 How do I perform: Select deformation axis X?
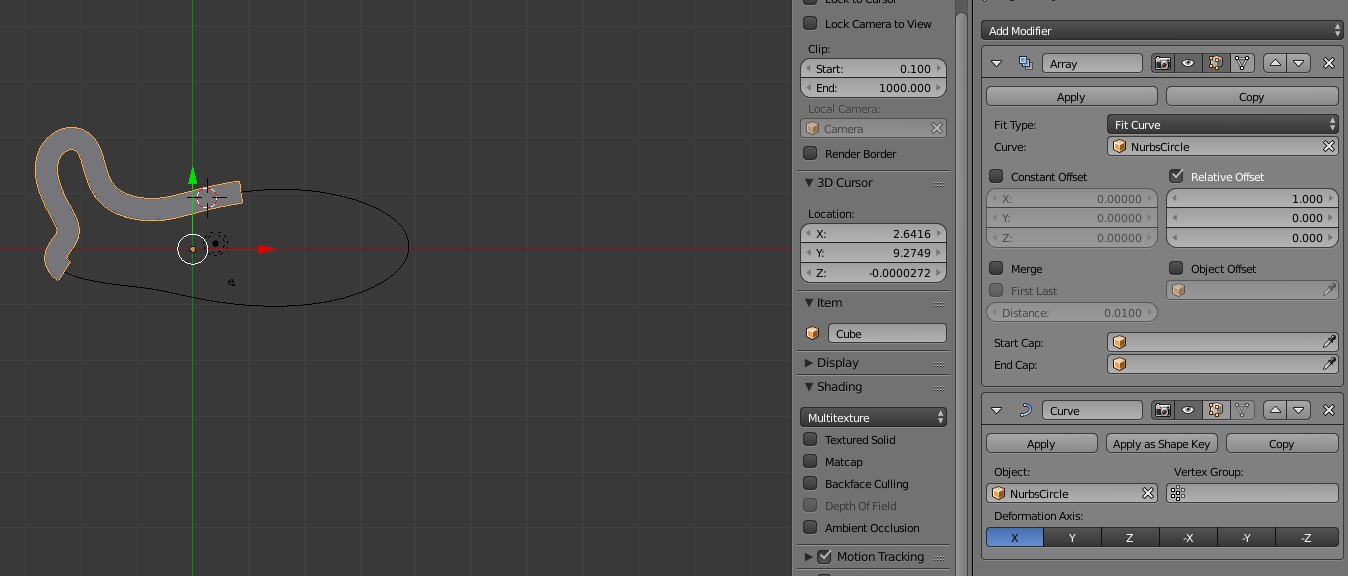pos(1015,538)
